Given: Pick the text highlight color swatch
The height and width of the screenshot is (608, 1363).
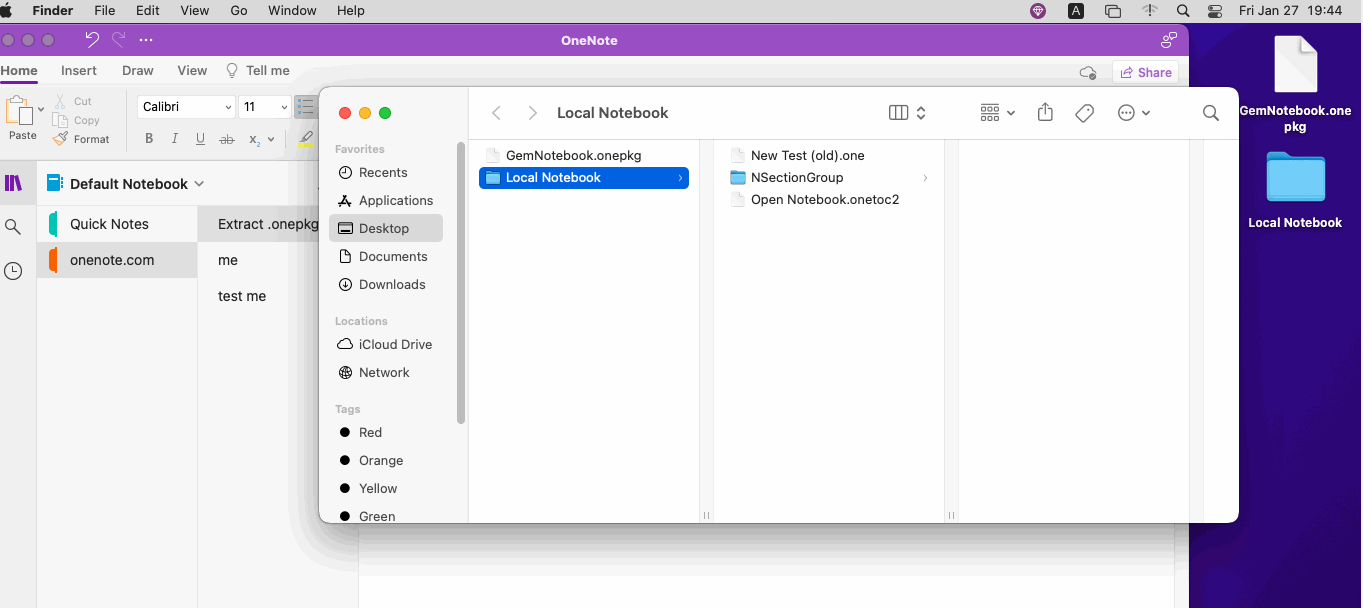Looking at the screenshot, I should (x=306, y=139).
